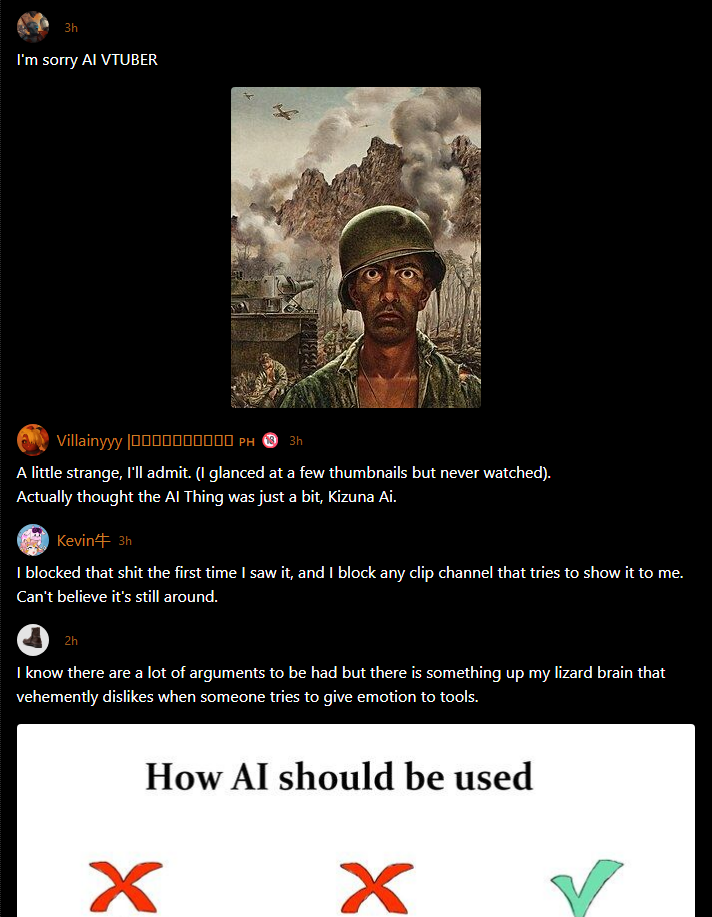
Task: Enlarge the 'How AI should be used' image
Action: [356, 821]
